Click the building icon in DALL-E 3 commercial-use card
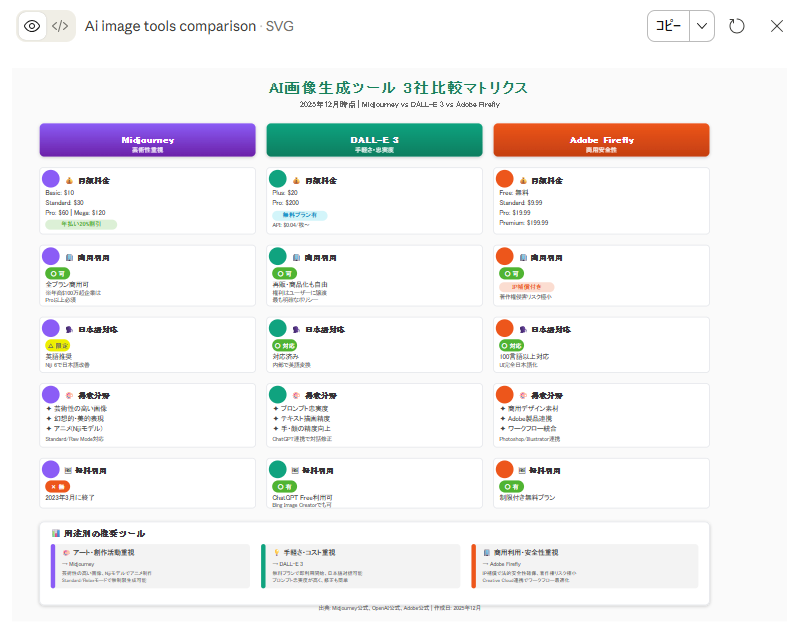The image size is (798, 634). tap(297, 258)
